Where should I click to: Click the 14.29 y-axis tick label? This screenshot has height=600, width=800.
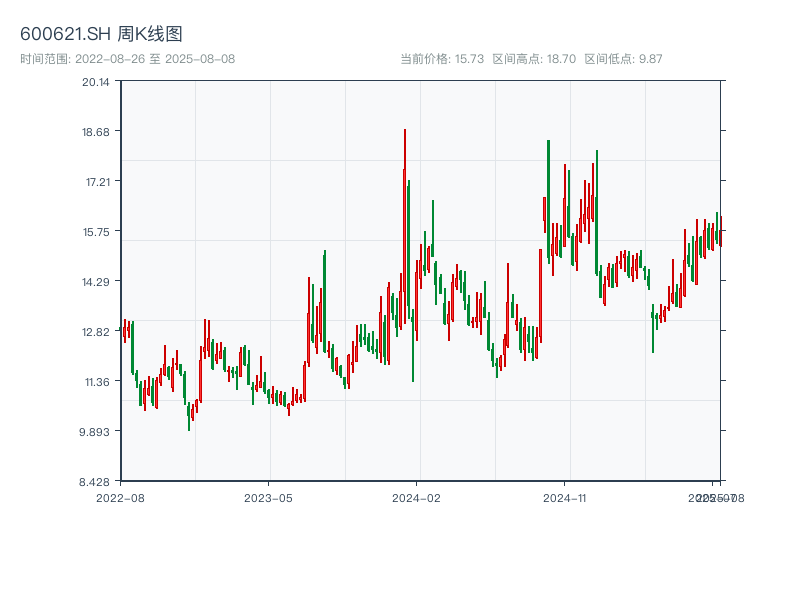(96, 282)
